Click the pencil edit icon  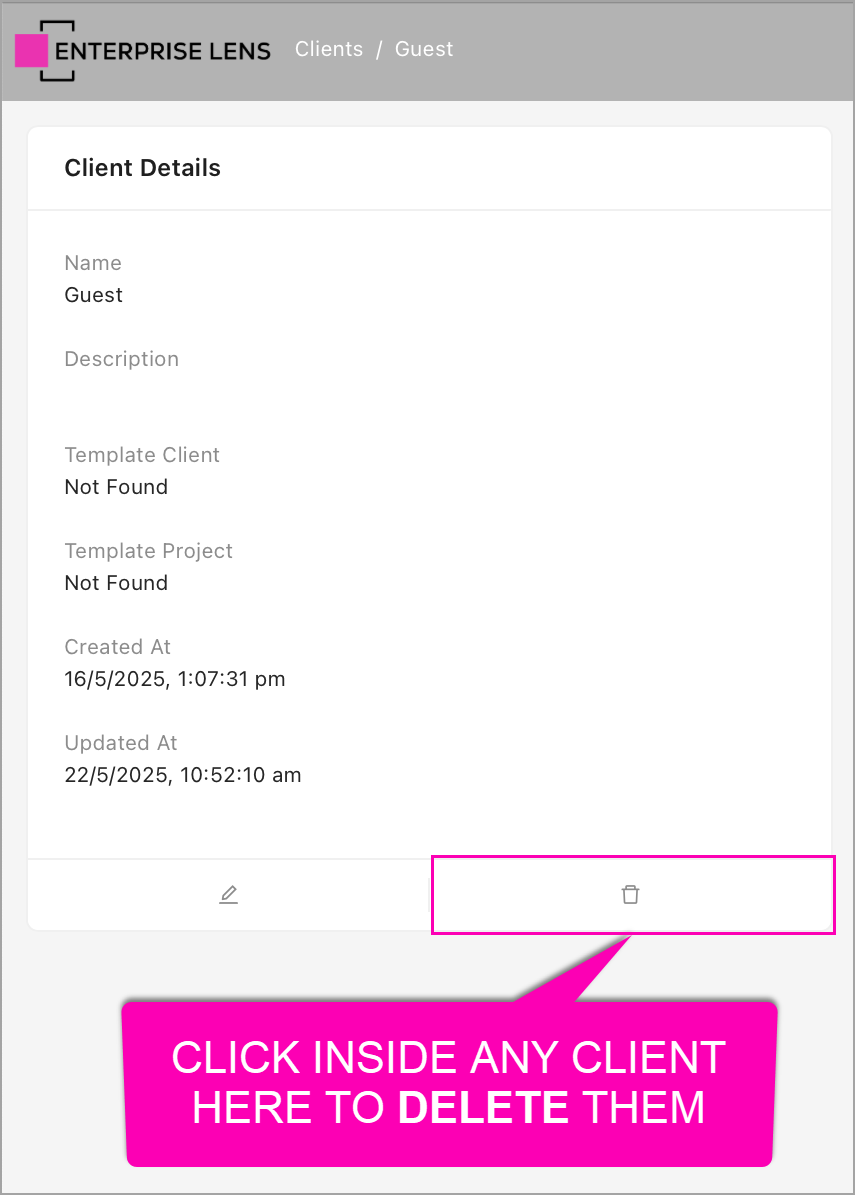[x=229, y=895]
